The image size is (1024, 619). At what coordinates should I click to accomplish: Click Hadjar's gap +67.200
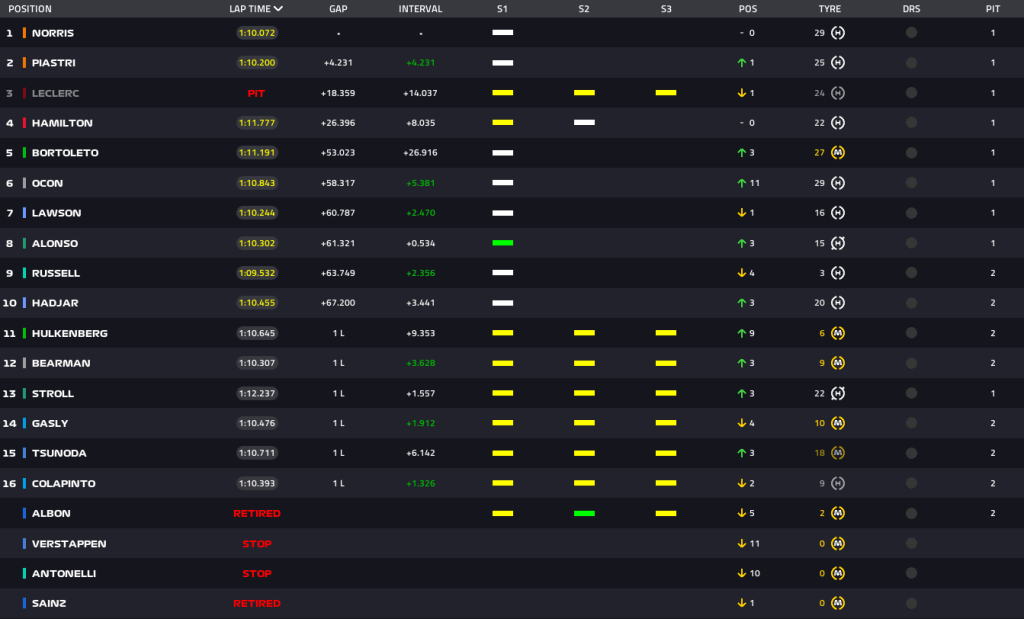pos(338,303)
